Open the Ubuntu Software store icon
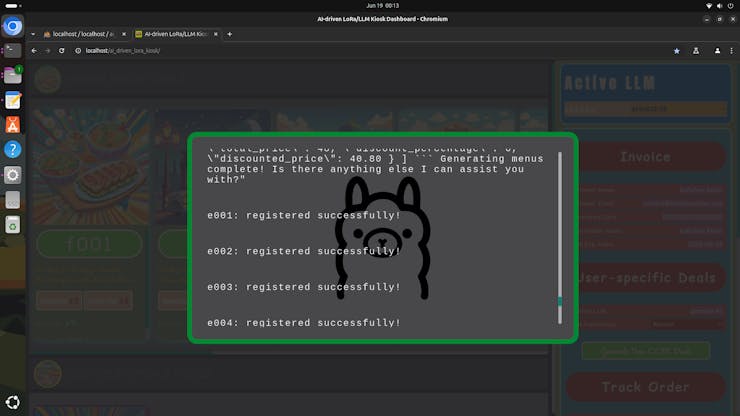Viewport: 740px width, 416px height. [x=13, y=125]
